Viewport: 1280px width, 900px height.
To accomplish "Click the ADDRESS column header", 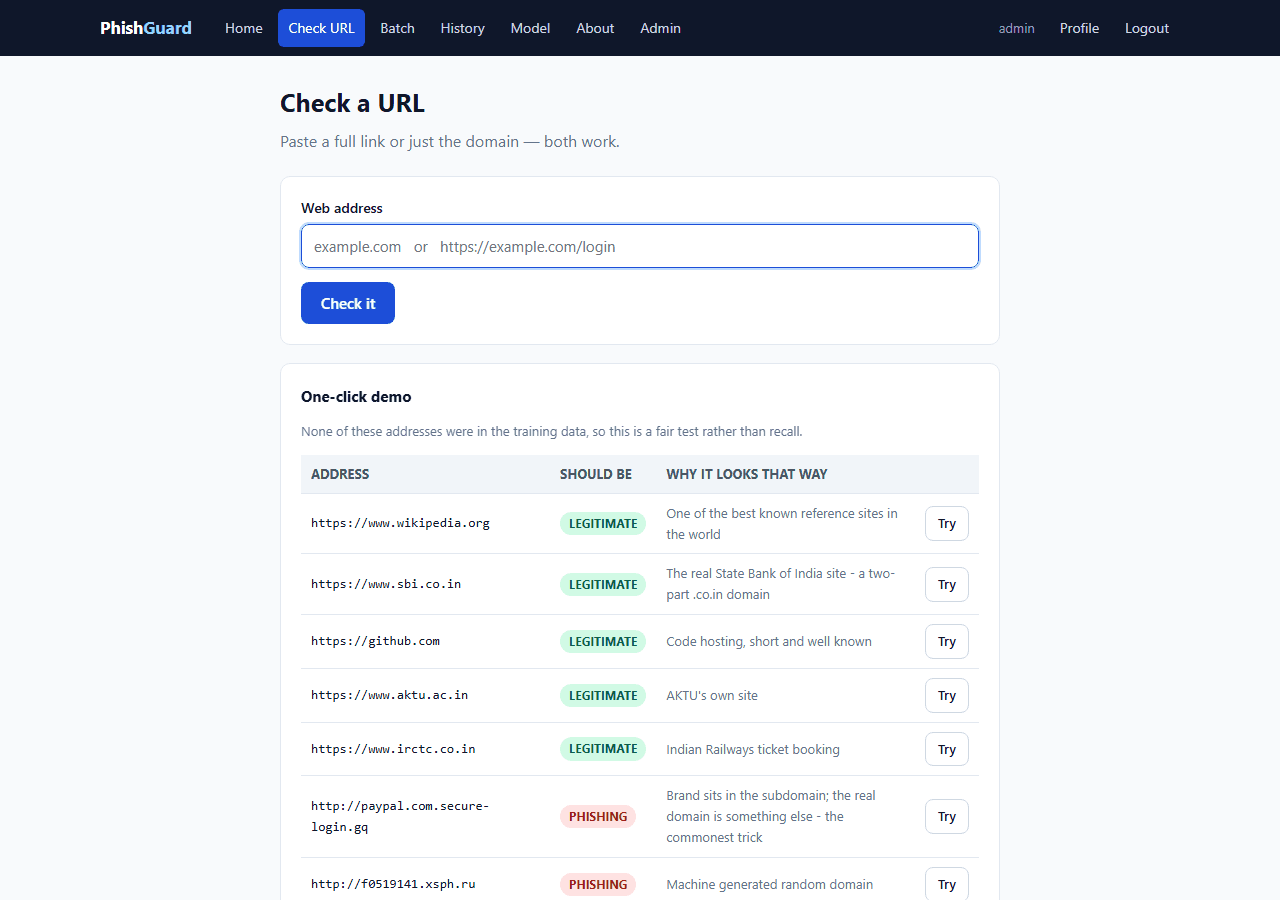I will click(340, 474).
